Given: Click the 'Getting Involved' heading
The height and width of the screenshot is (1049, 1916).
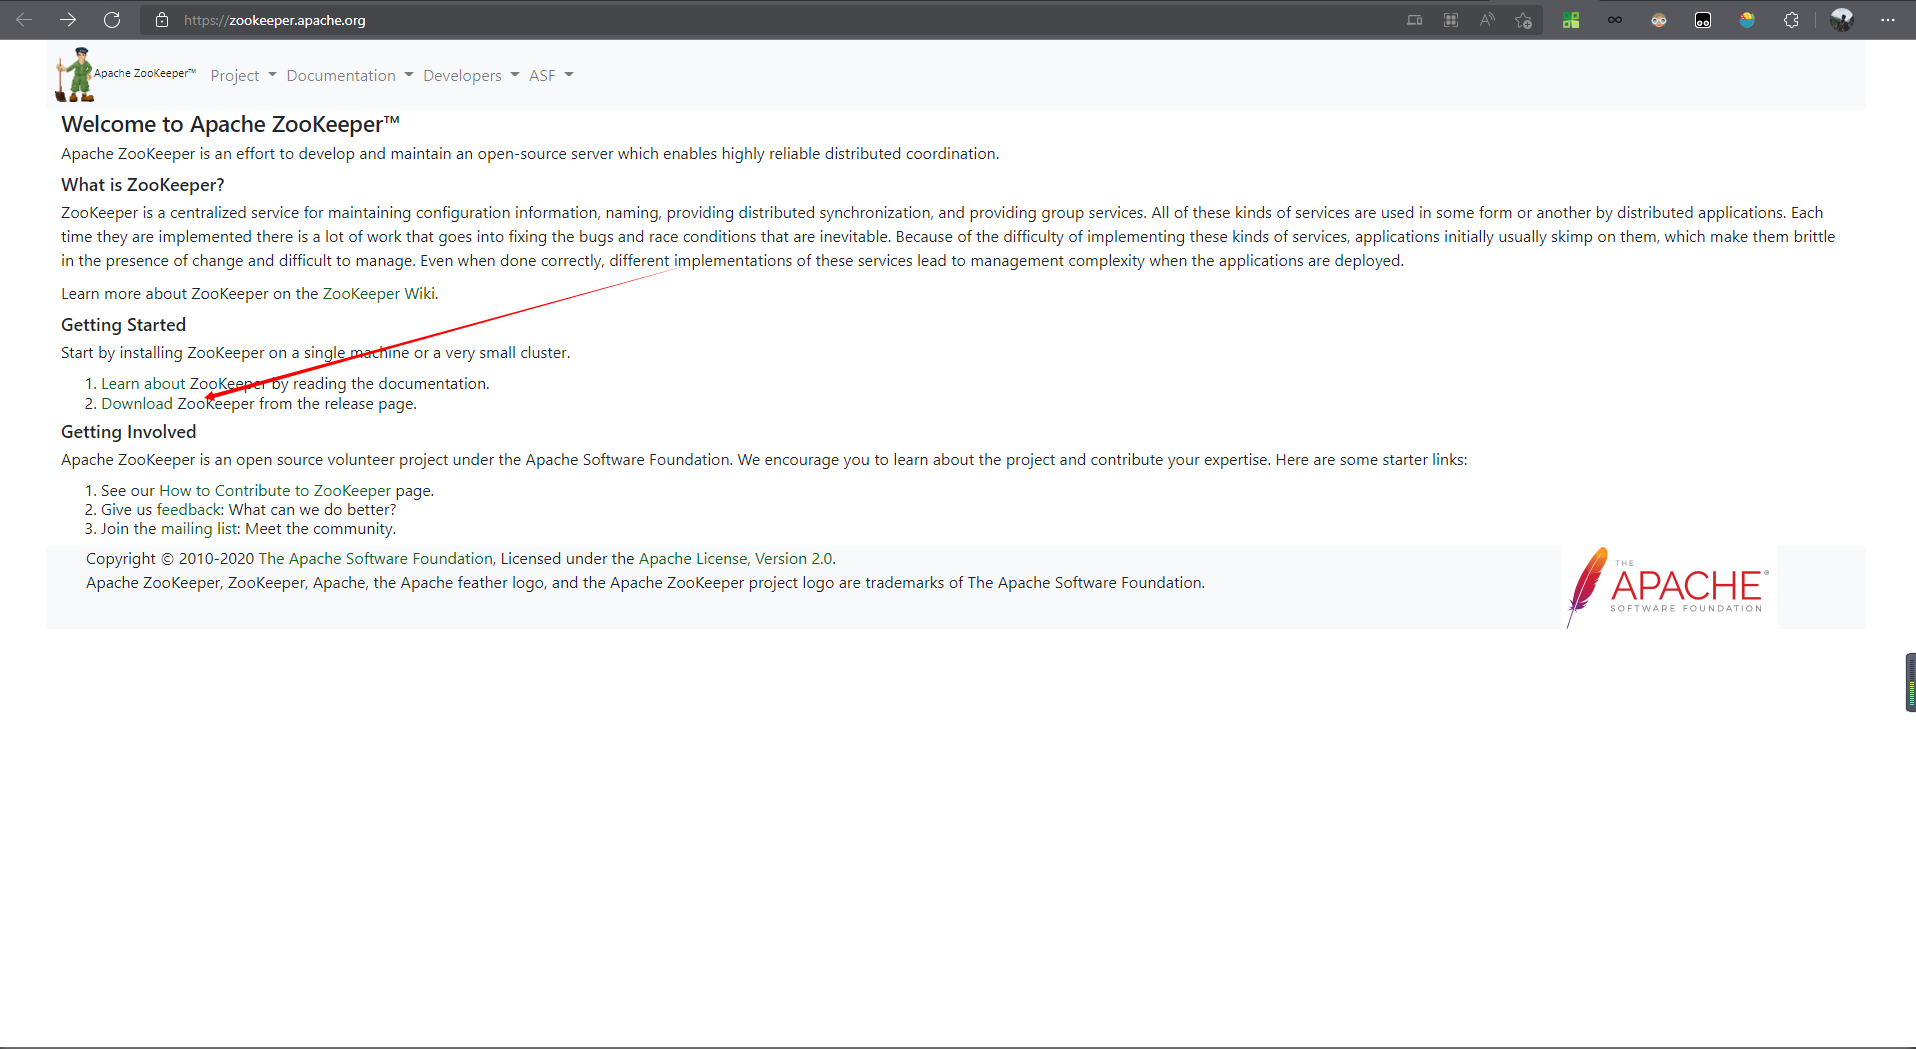Looking at the screenshot, I should (128, 432).
